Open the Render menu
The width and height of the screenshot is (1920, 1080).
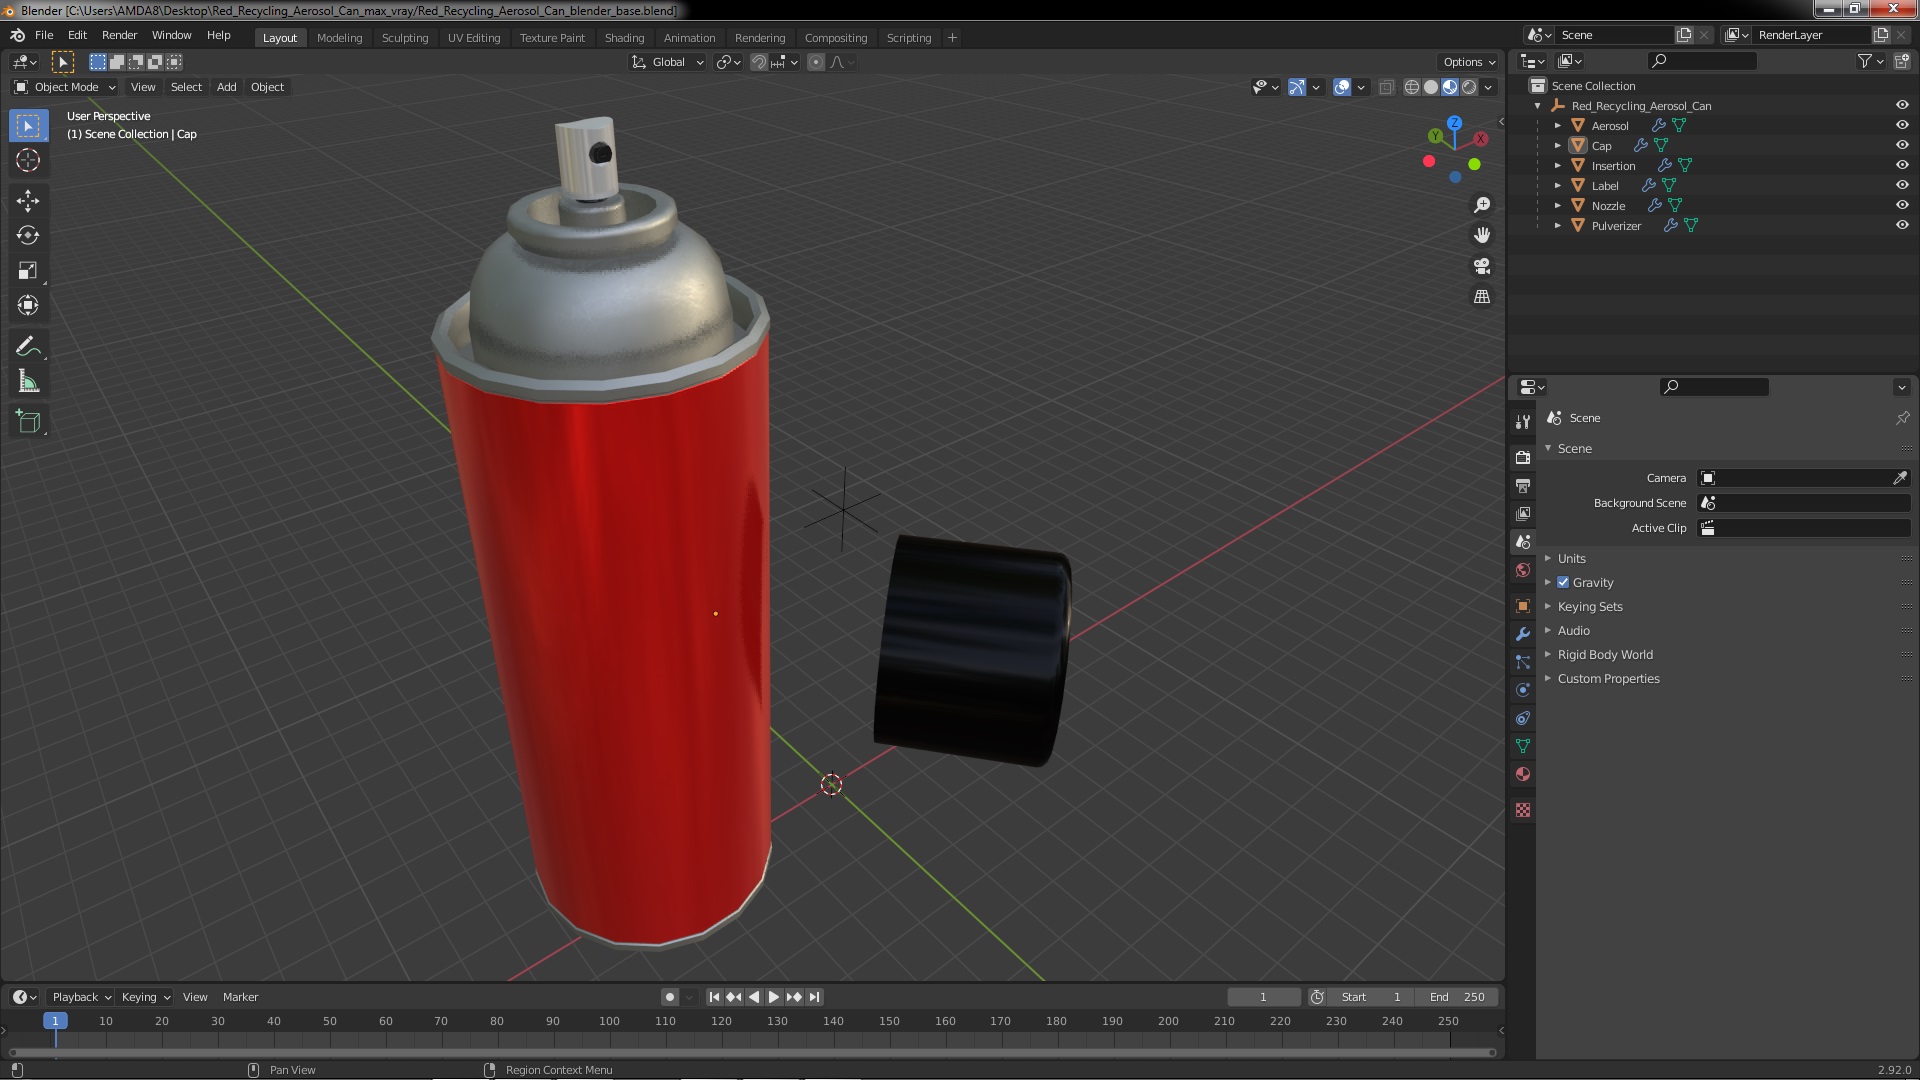tap(119, 35)
